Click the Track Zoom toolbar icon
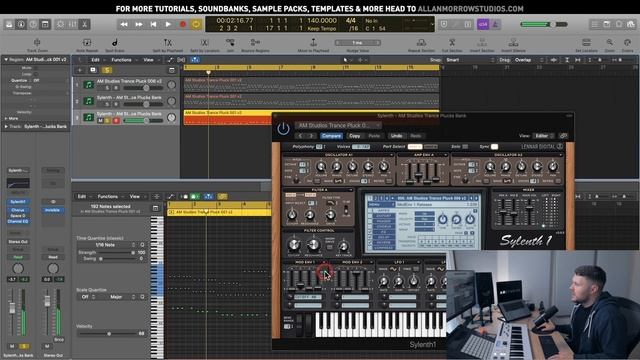Screen dimensions: 640x360 37,42
